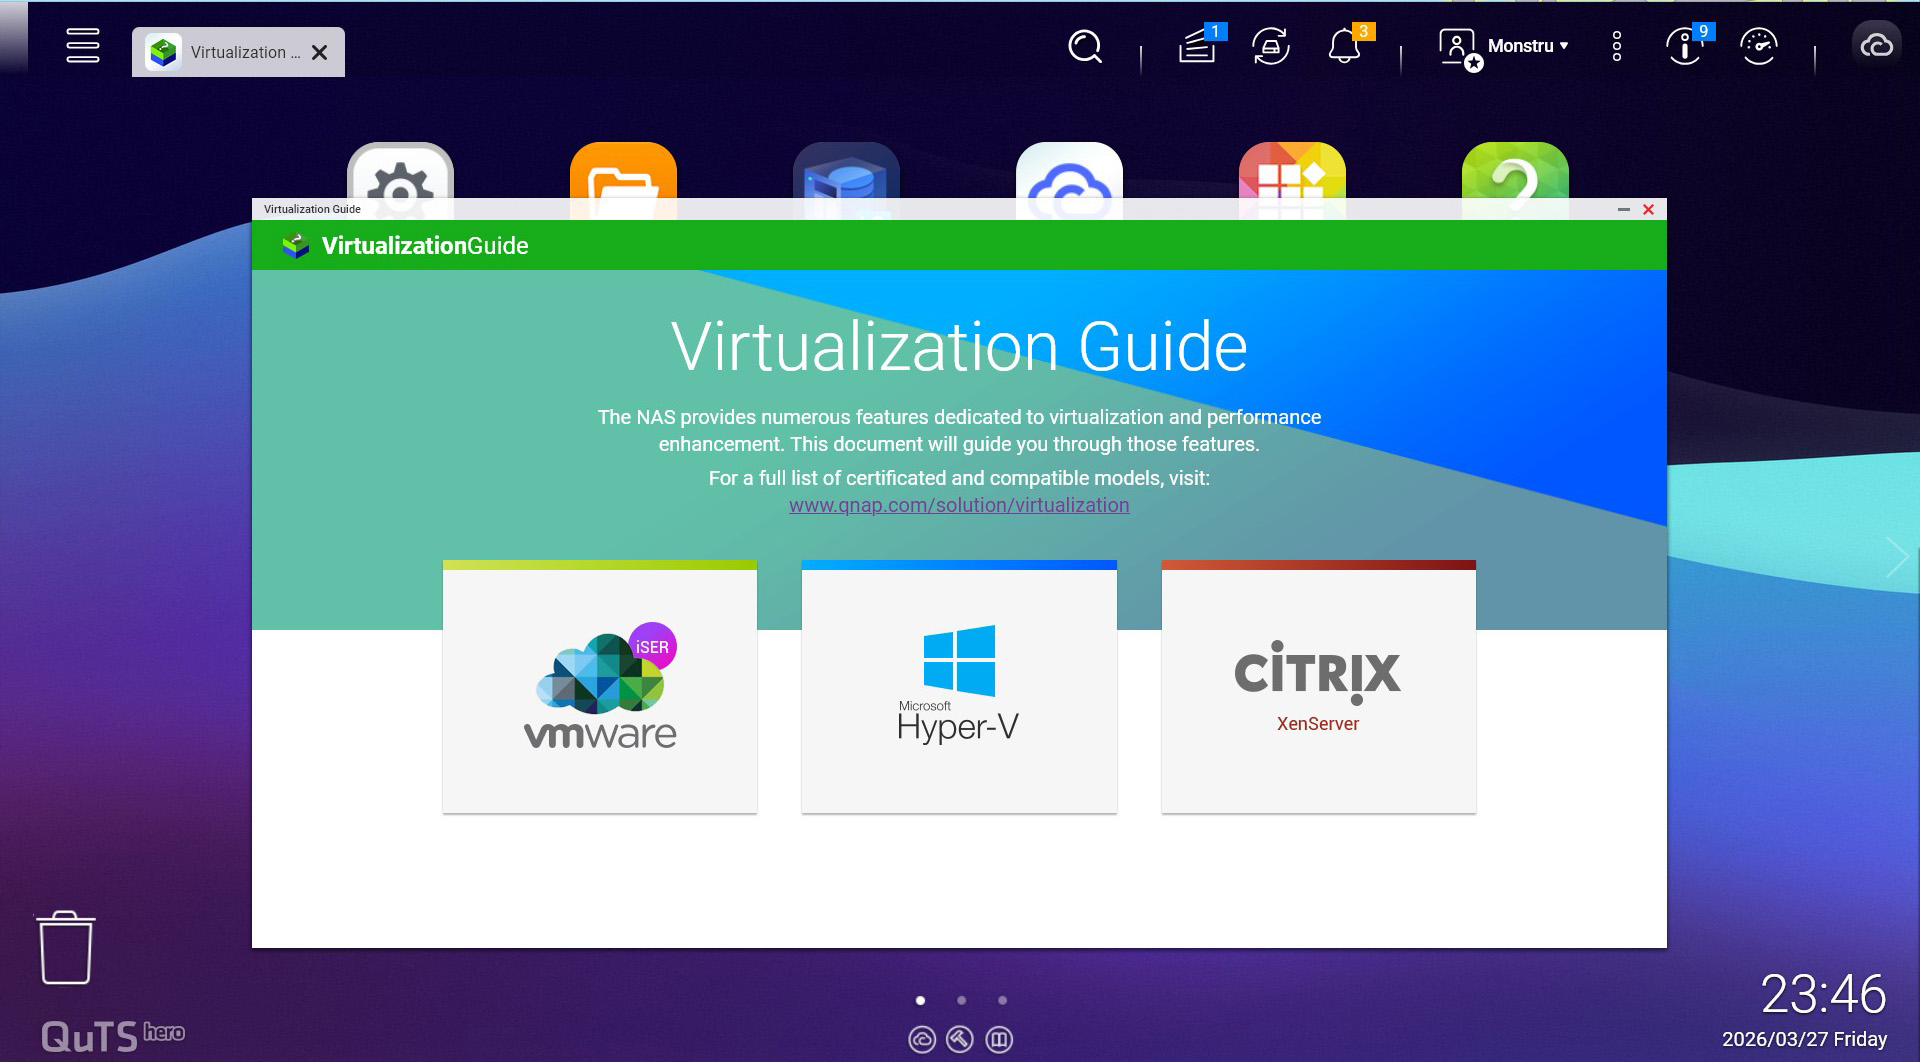The height and width of the screenshot is (1062, 1920).
Task: Open the Citrix XenServer guide card
Action: pyautogui.click(x=1318, y=690)
